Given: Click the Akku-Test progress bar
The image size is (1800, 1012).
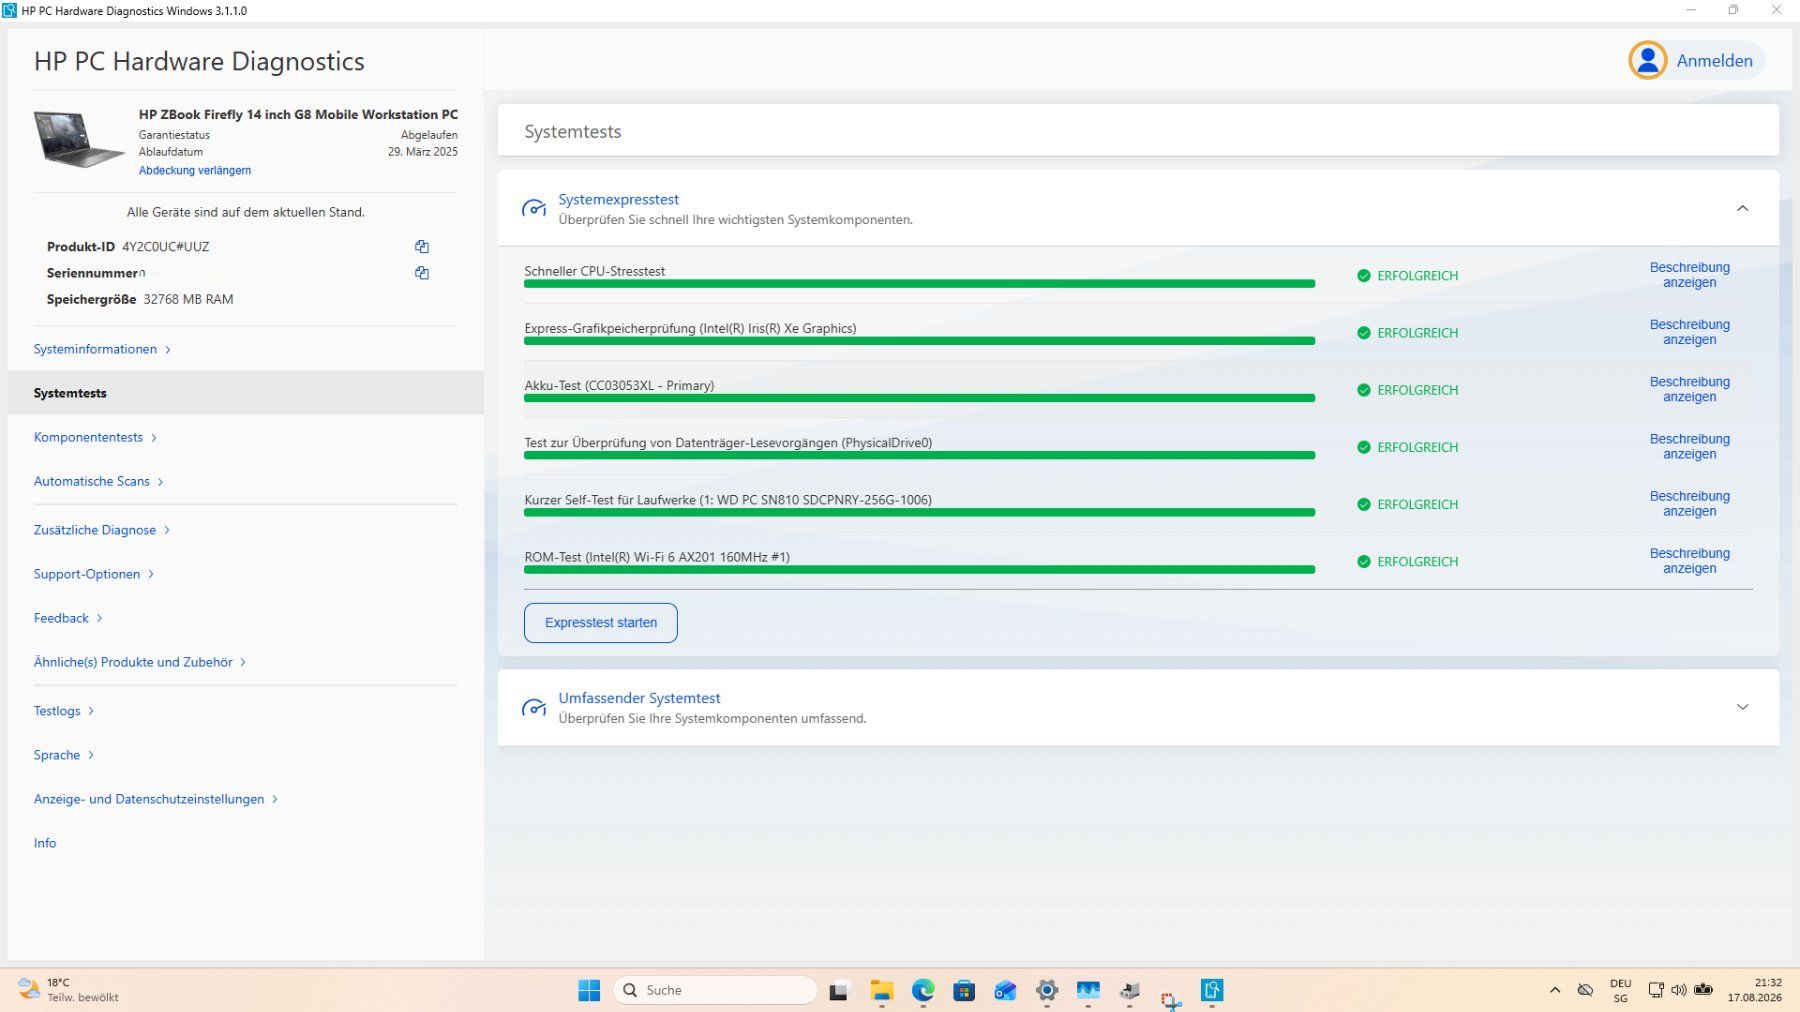Looking at the screenshot, I should 919,398.
